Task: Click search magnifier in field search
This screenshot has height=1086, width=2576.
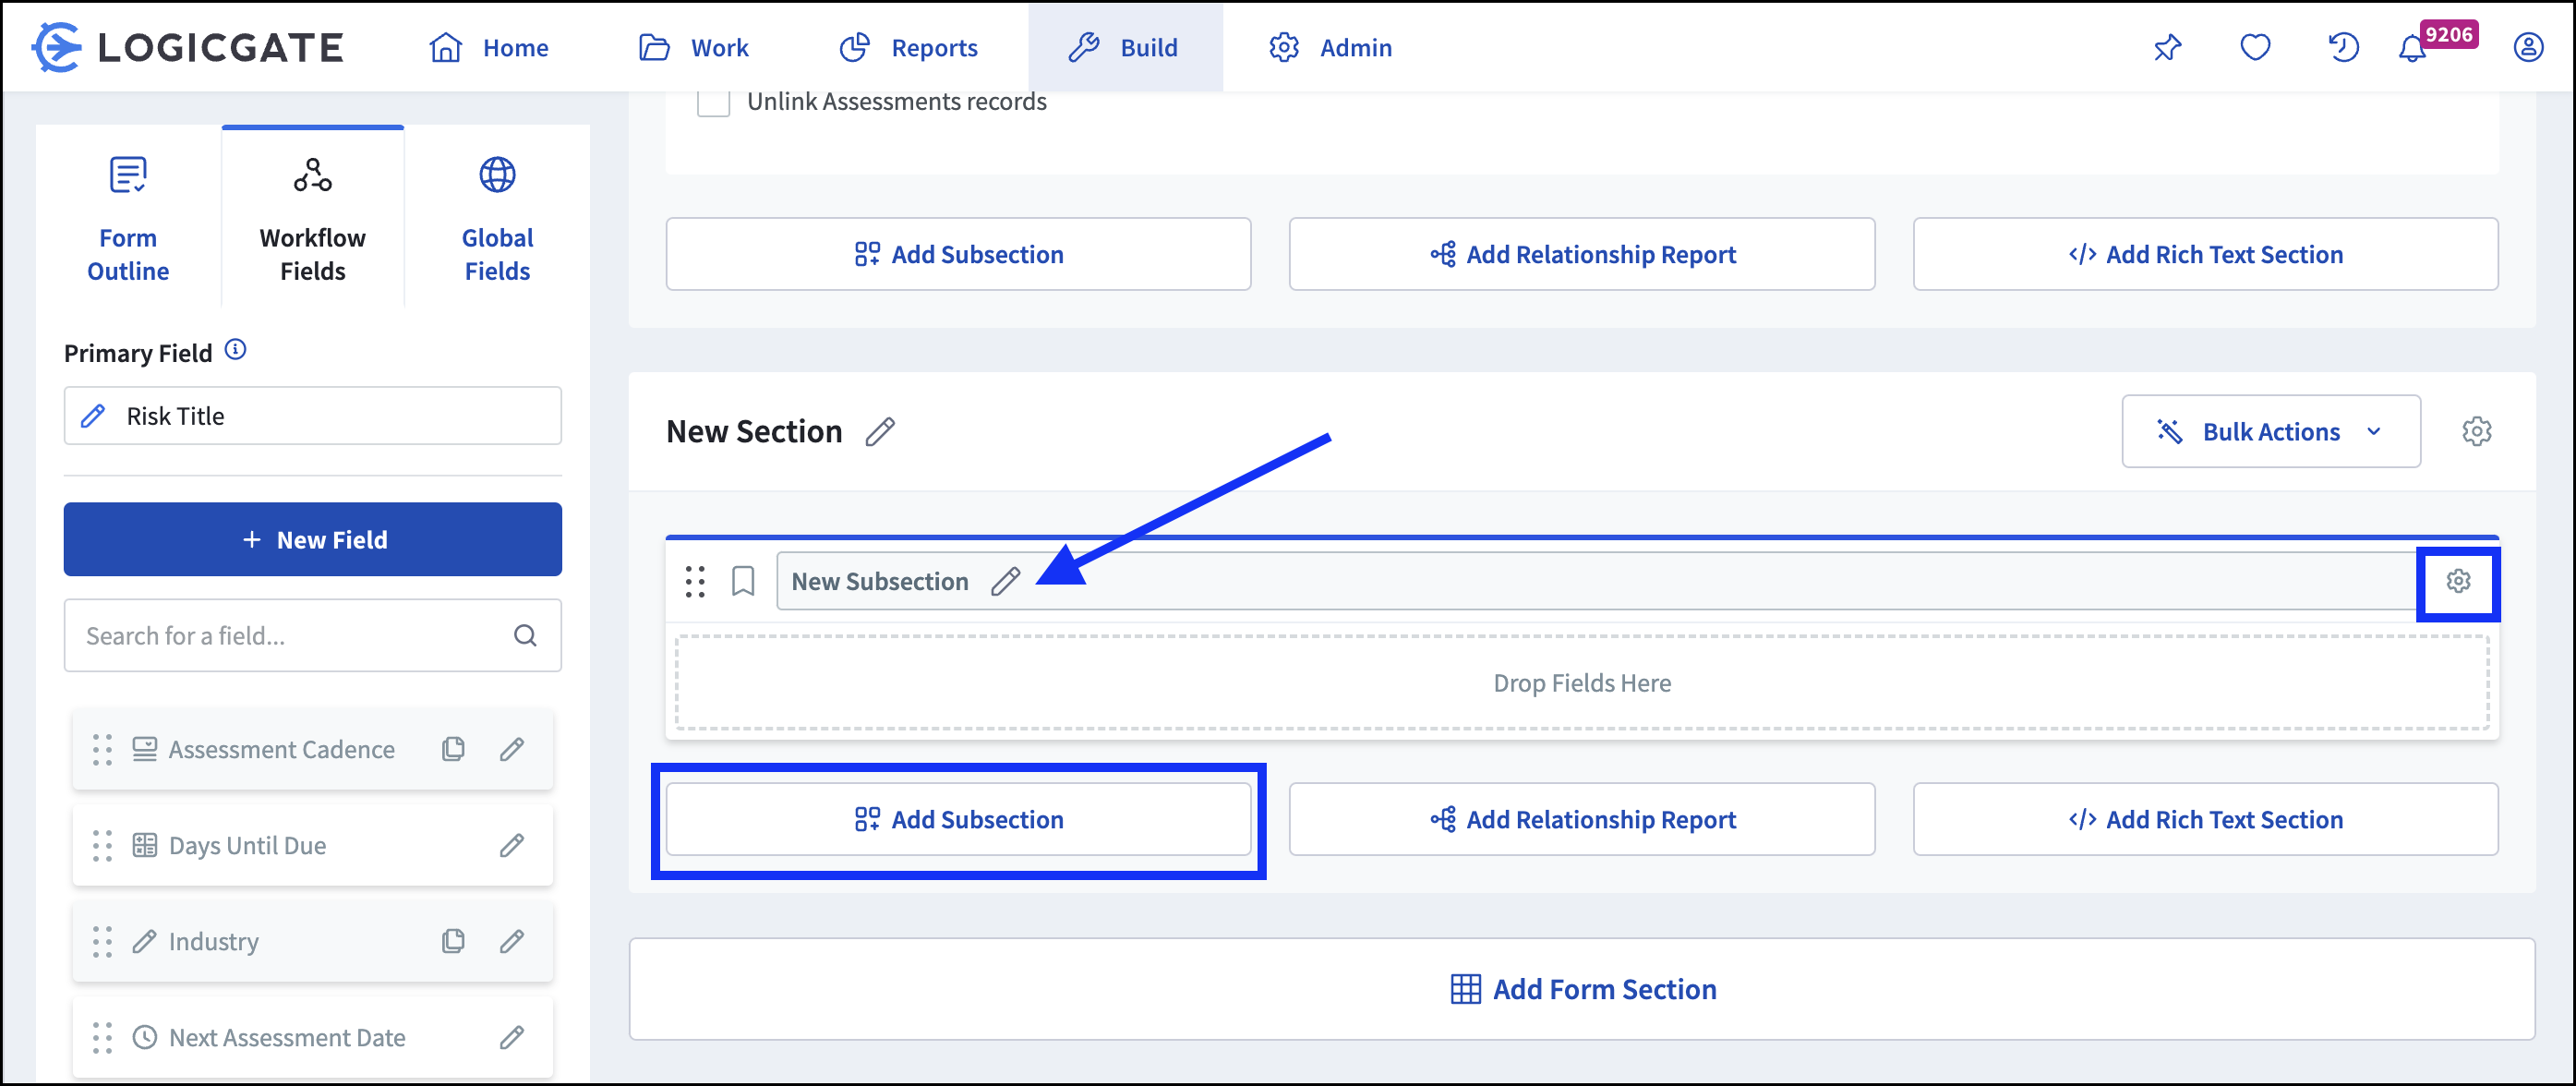Action: [x=525, y=635]
